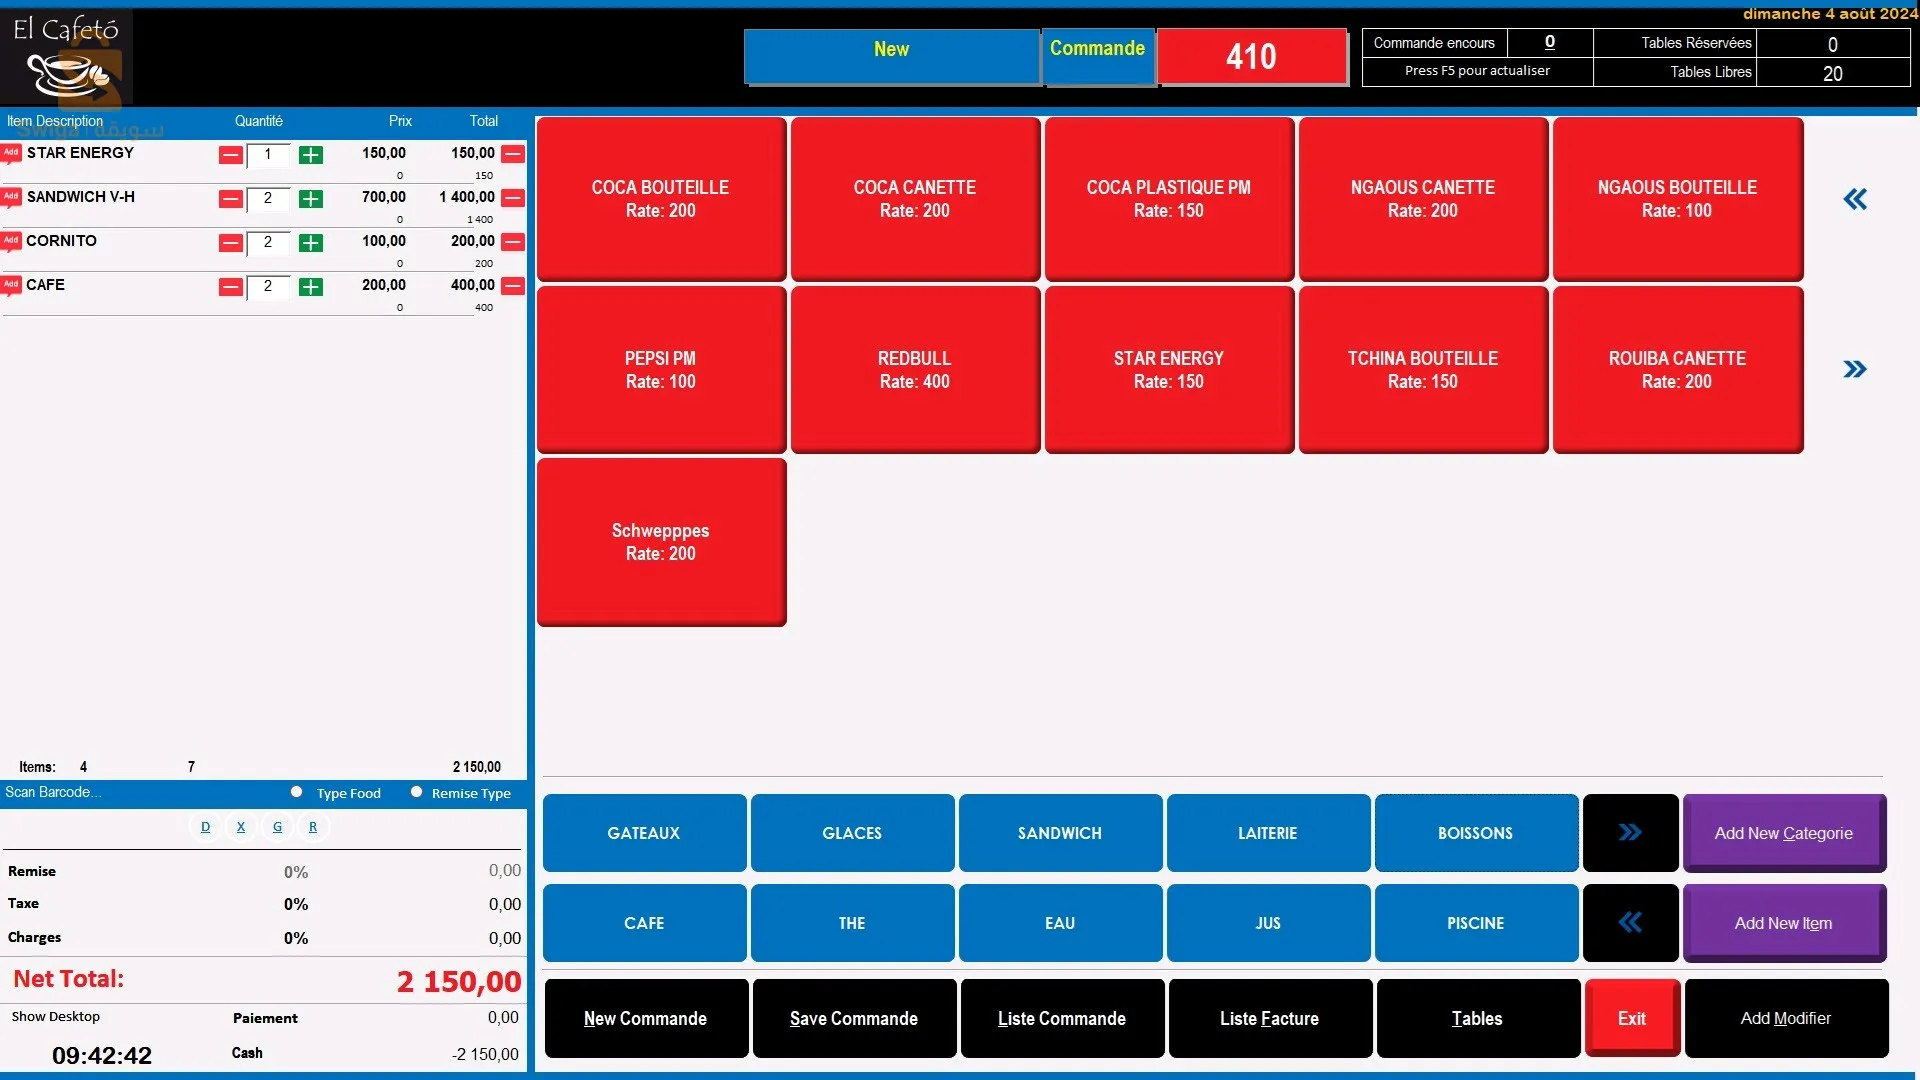This screenshot has width=1920, height=1080.
Task: Add REDBULL item tile to order
Action: pos(914,369)
